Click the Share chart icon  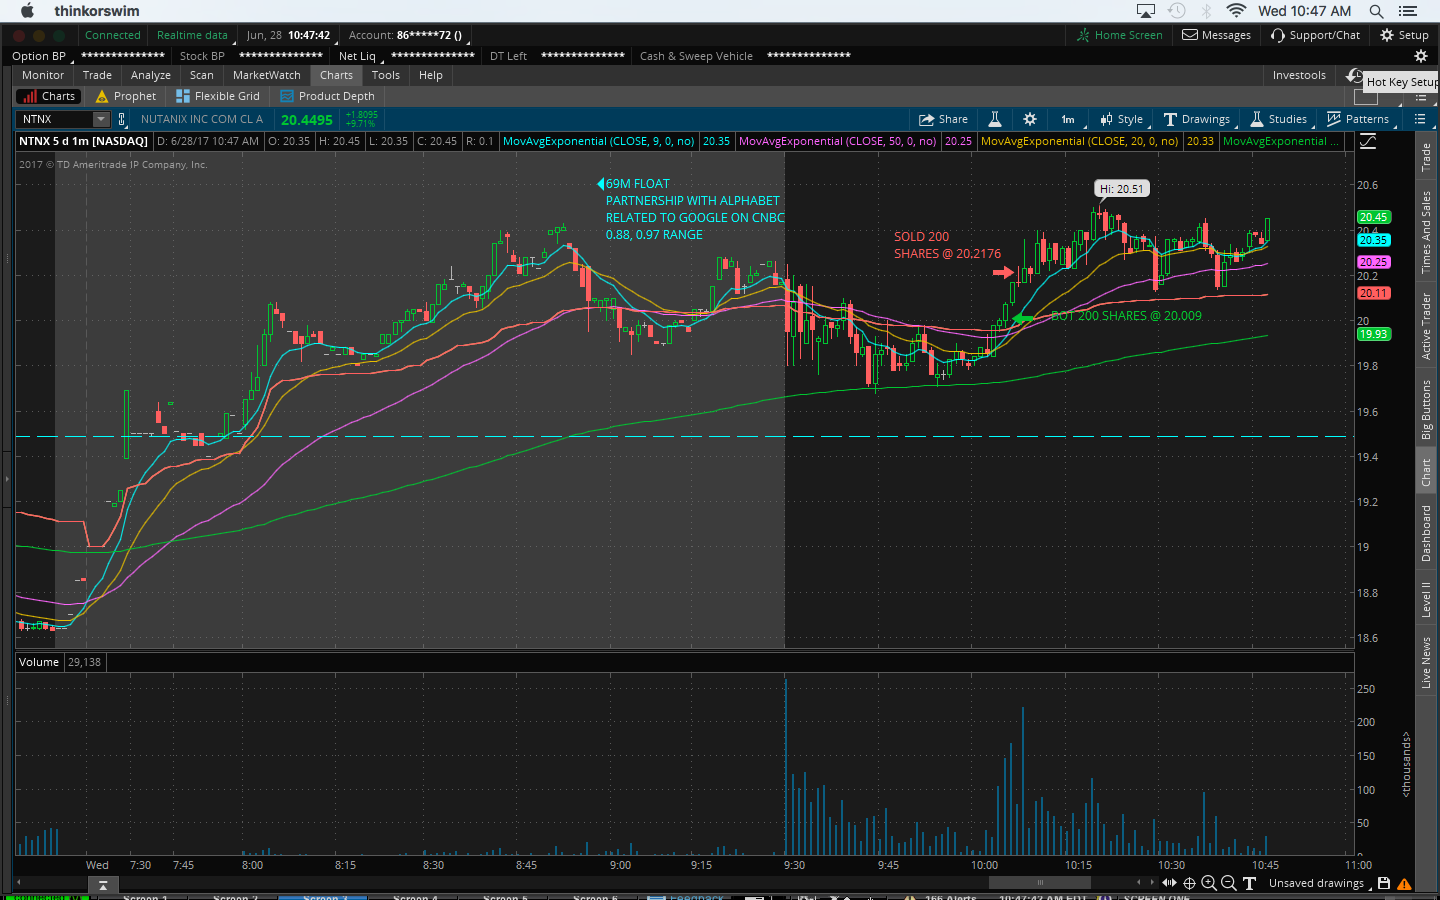click(943, 119)
